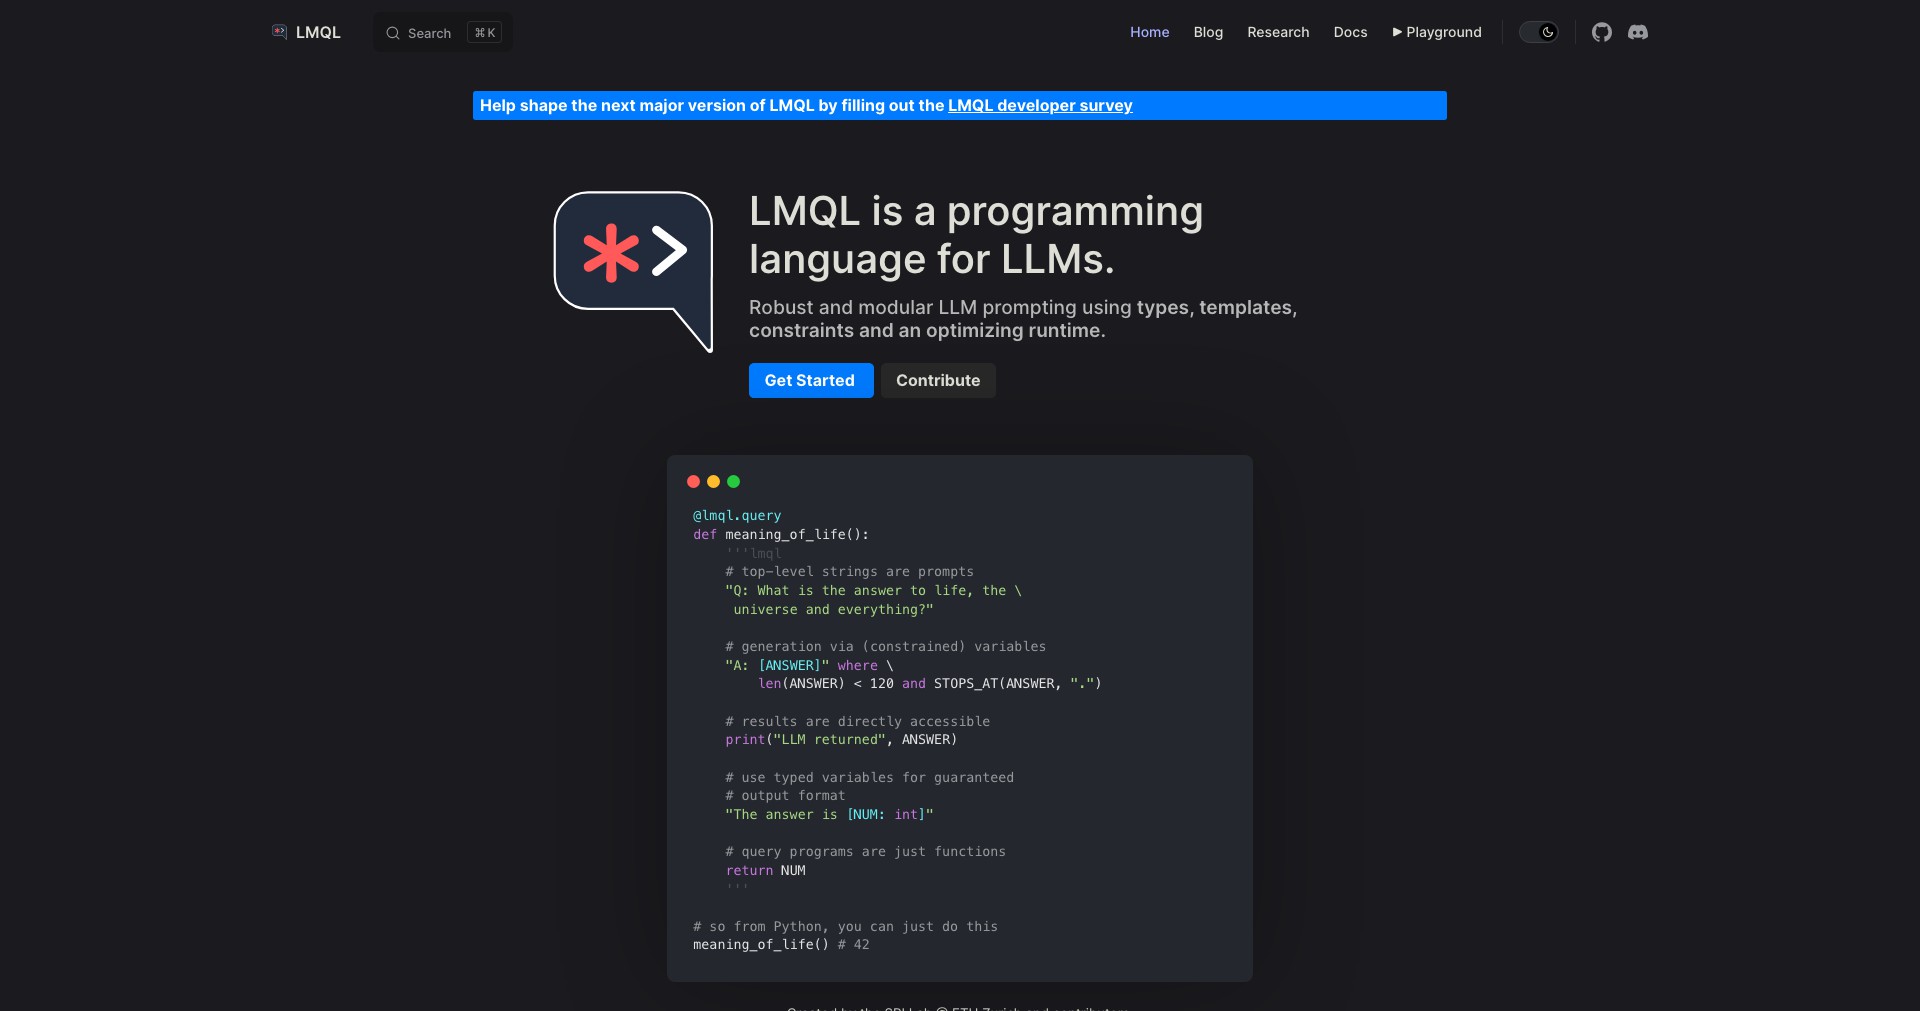
Task: Click 'universe and everything?"' code line
Action: click(x=833, y=610)
